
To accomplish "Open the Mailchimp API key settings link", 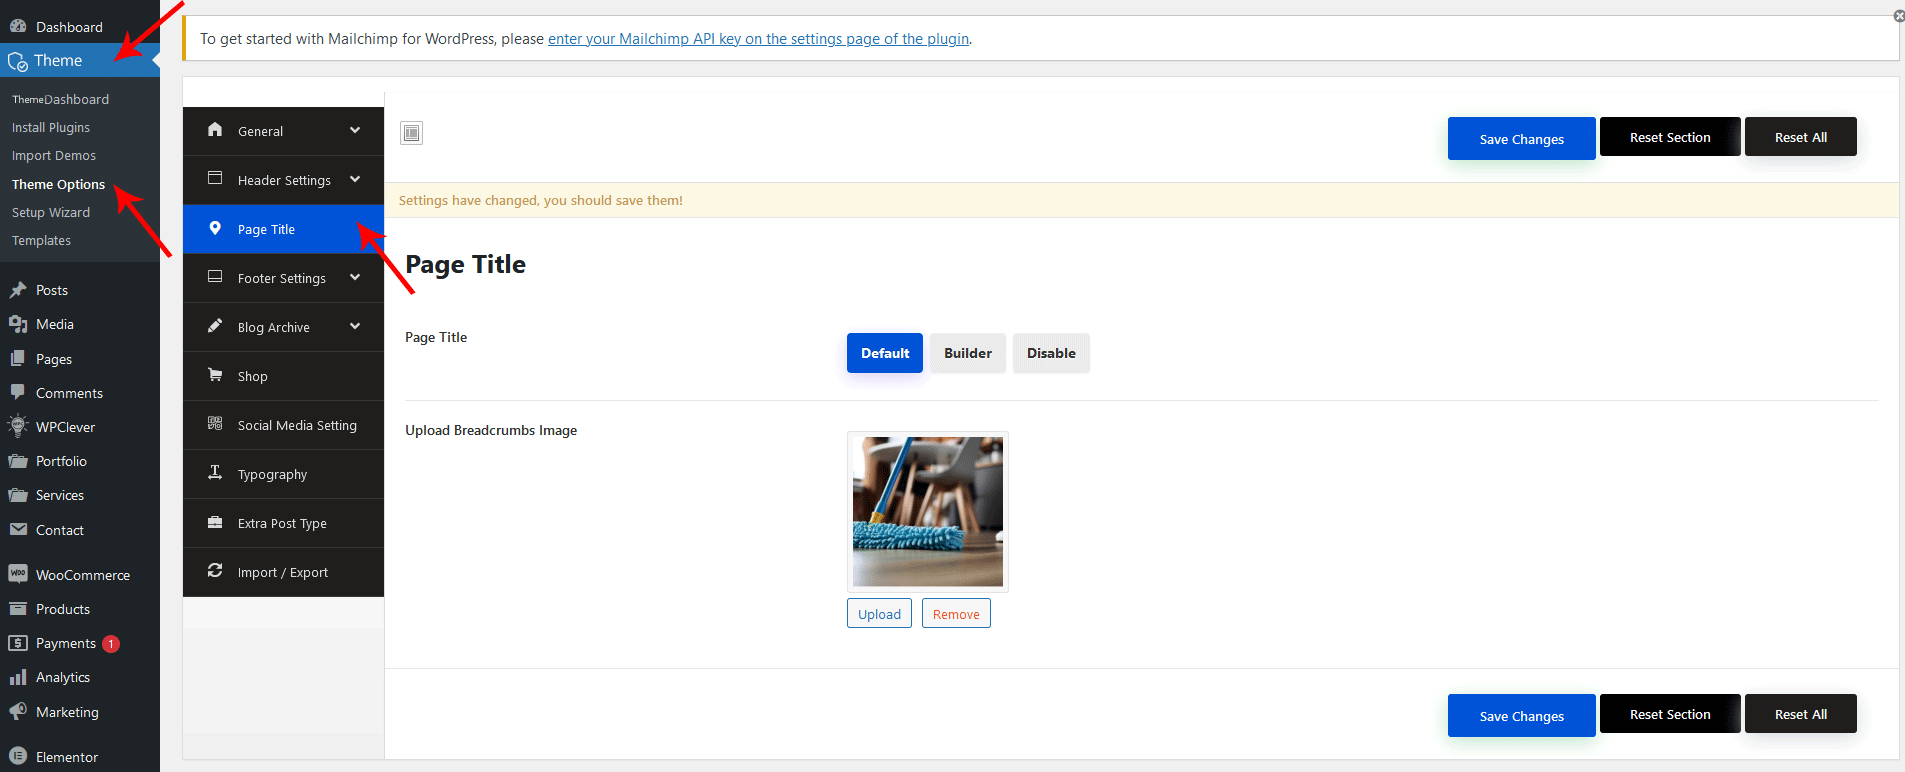I will tap(758, 39).
